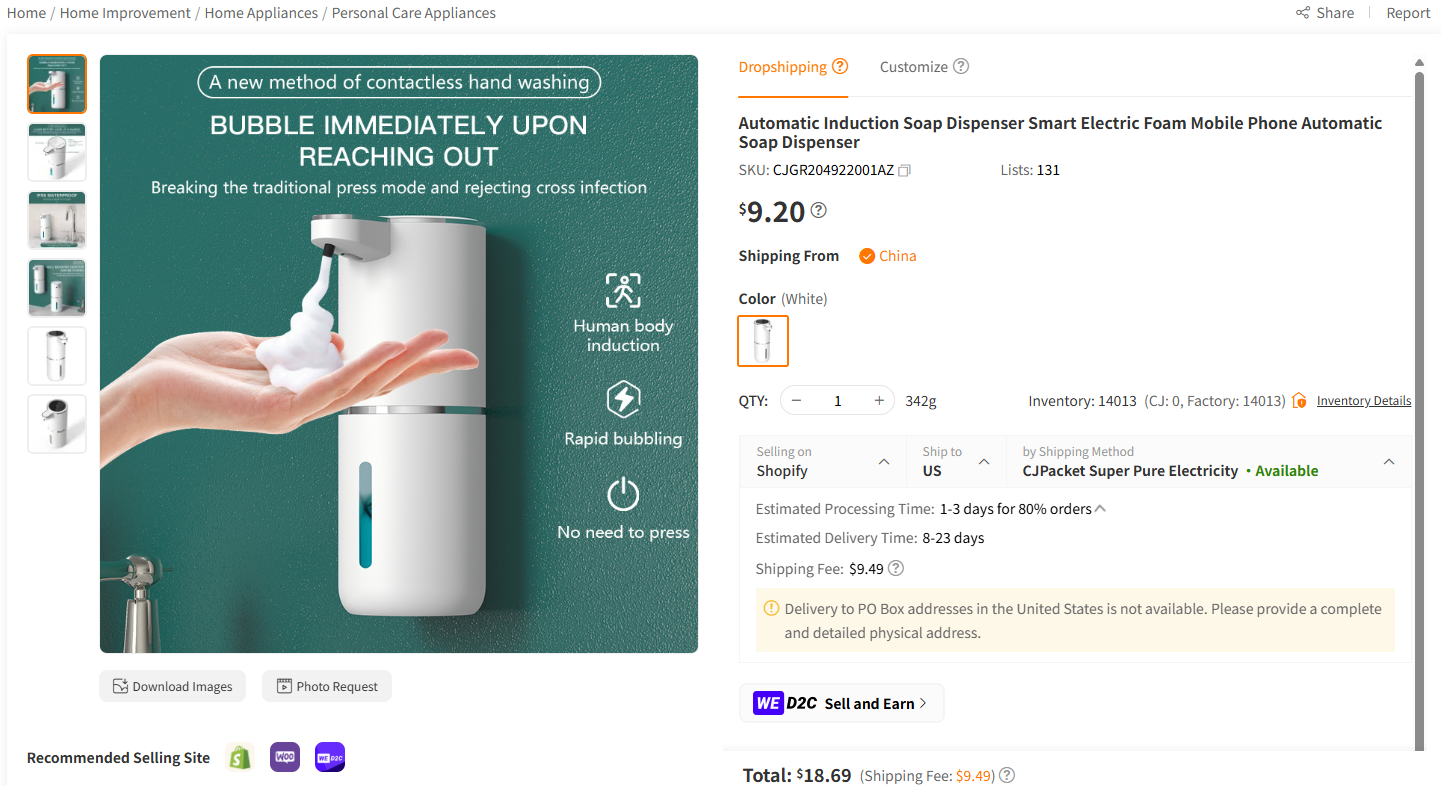Select China as the Shipping From origin
Screen dimensions: 1441x786
pyautogui.click(x=887, y=256)
